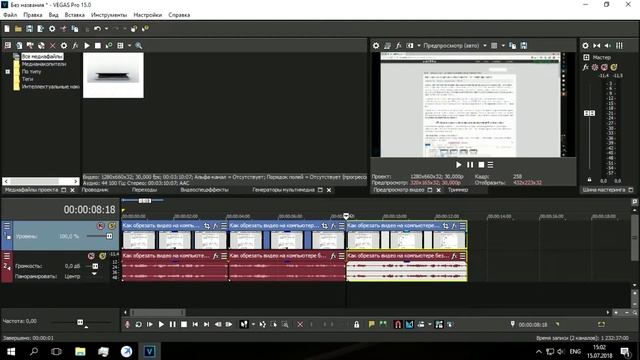
Task: Select Все медиафайлы in media tree
Action: 42,56
